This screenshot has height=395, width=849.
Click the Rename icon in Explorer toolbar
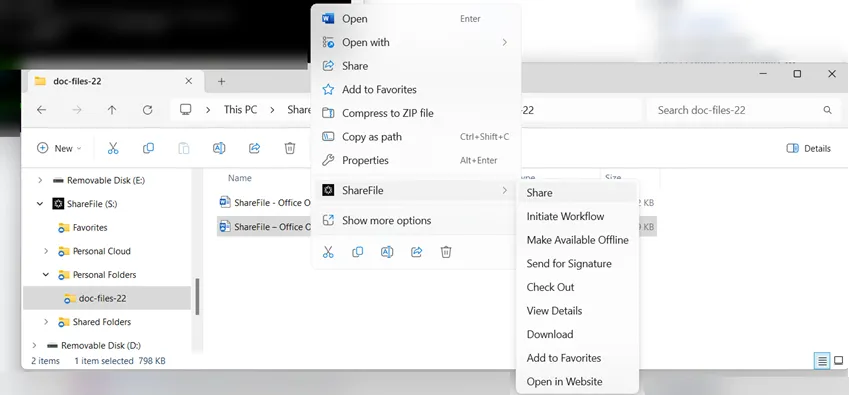point(219,148)
